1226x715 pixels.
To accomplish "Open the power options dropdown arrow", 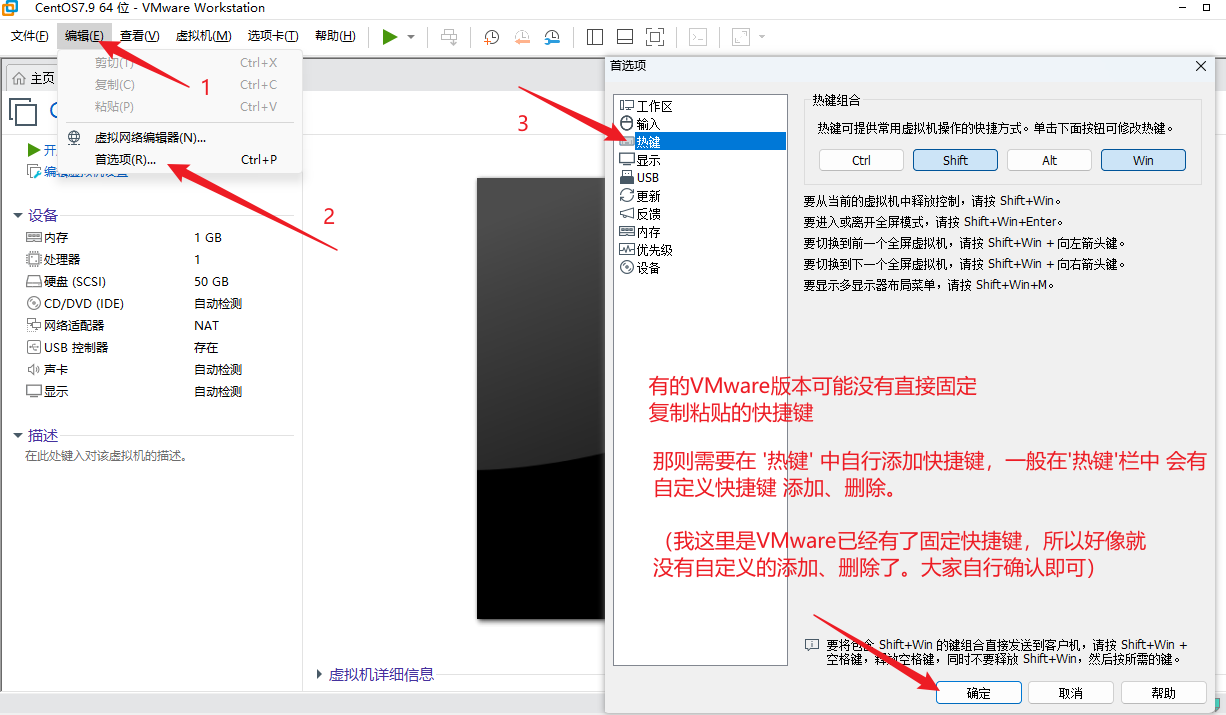I will tap(411, 37).
